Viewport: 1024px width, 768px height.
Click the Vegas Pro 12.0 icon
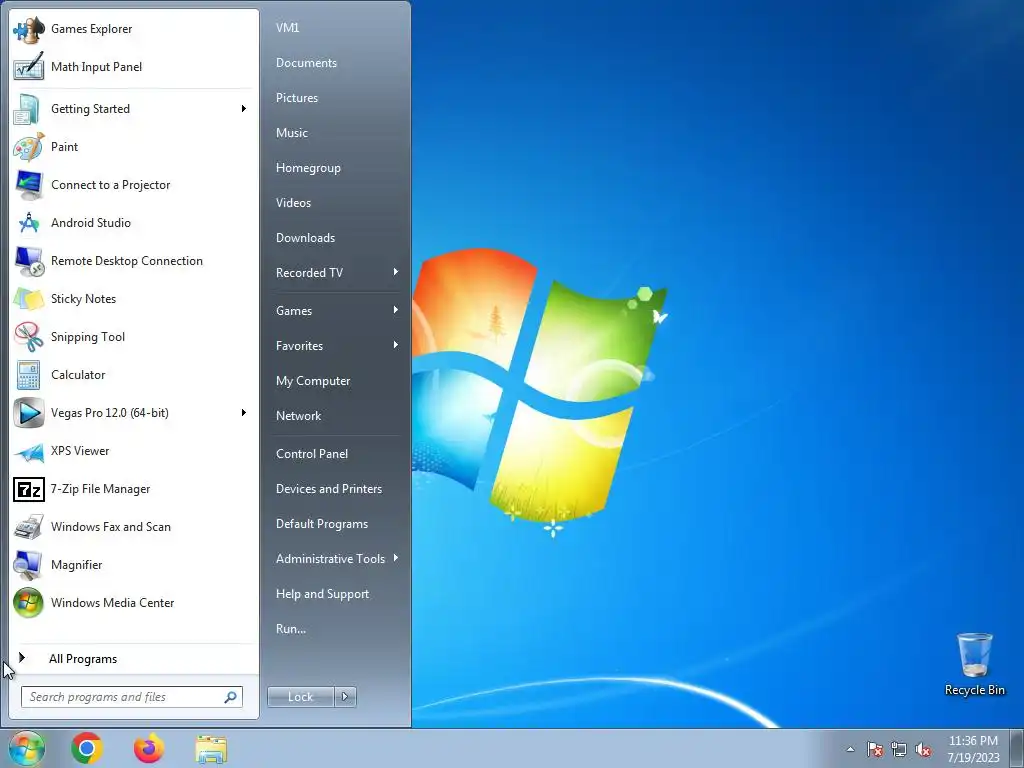tap(29, 413)
